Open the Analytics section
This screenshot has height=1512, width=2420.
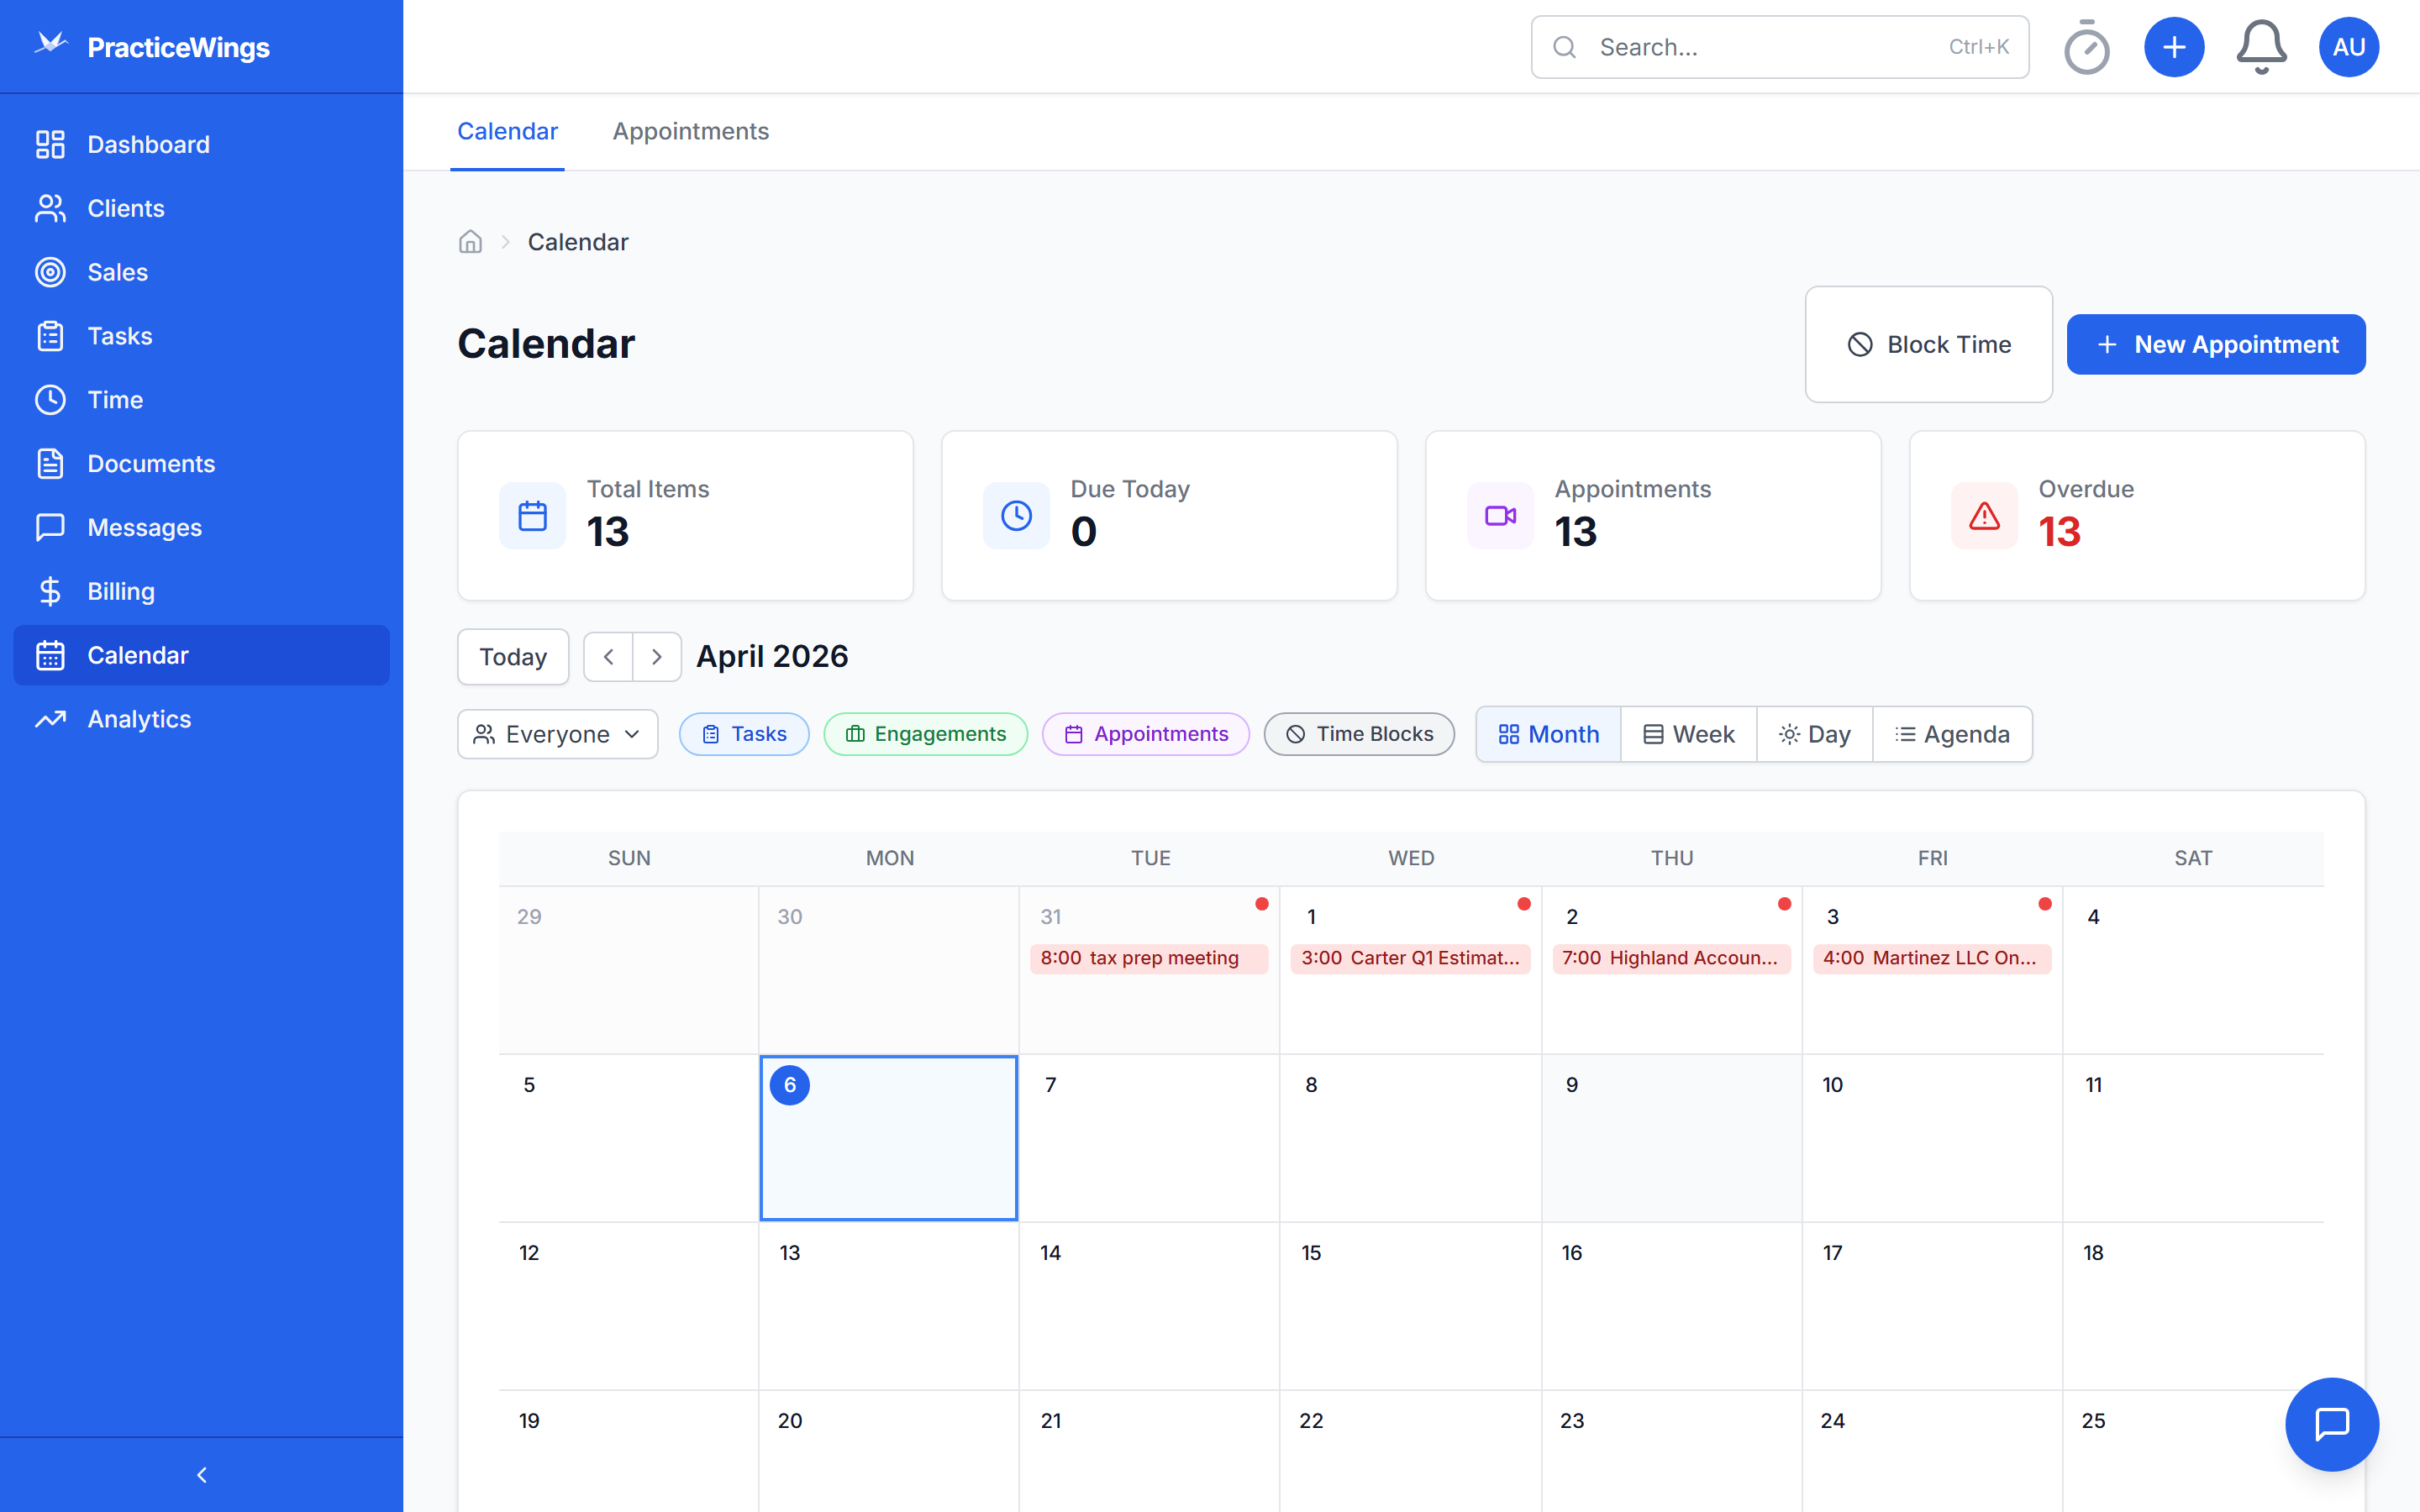click(x=201, y=719)
